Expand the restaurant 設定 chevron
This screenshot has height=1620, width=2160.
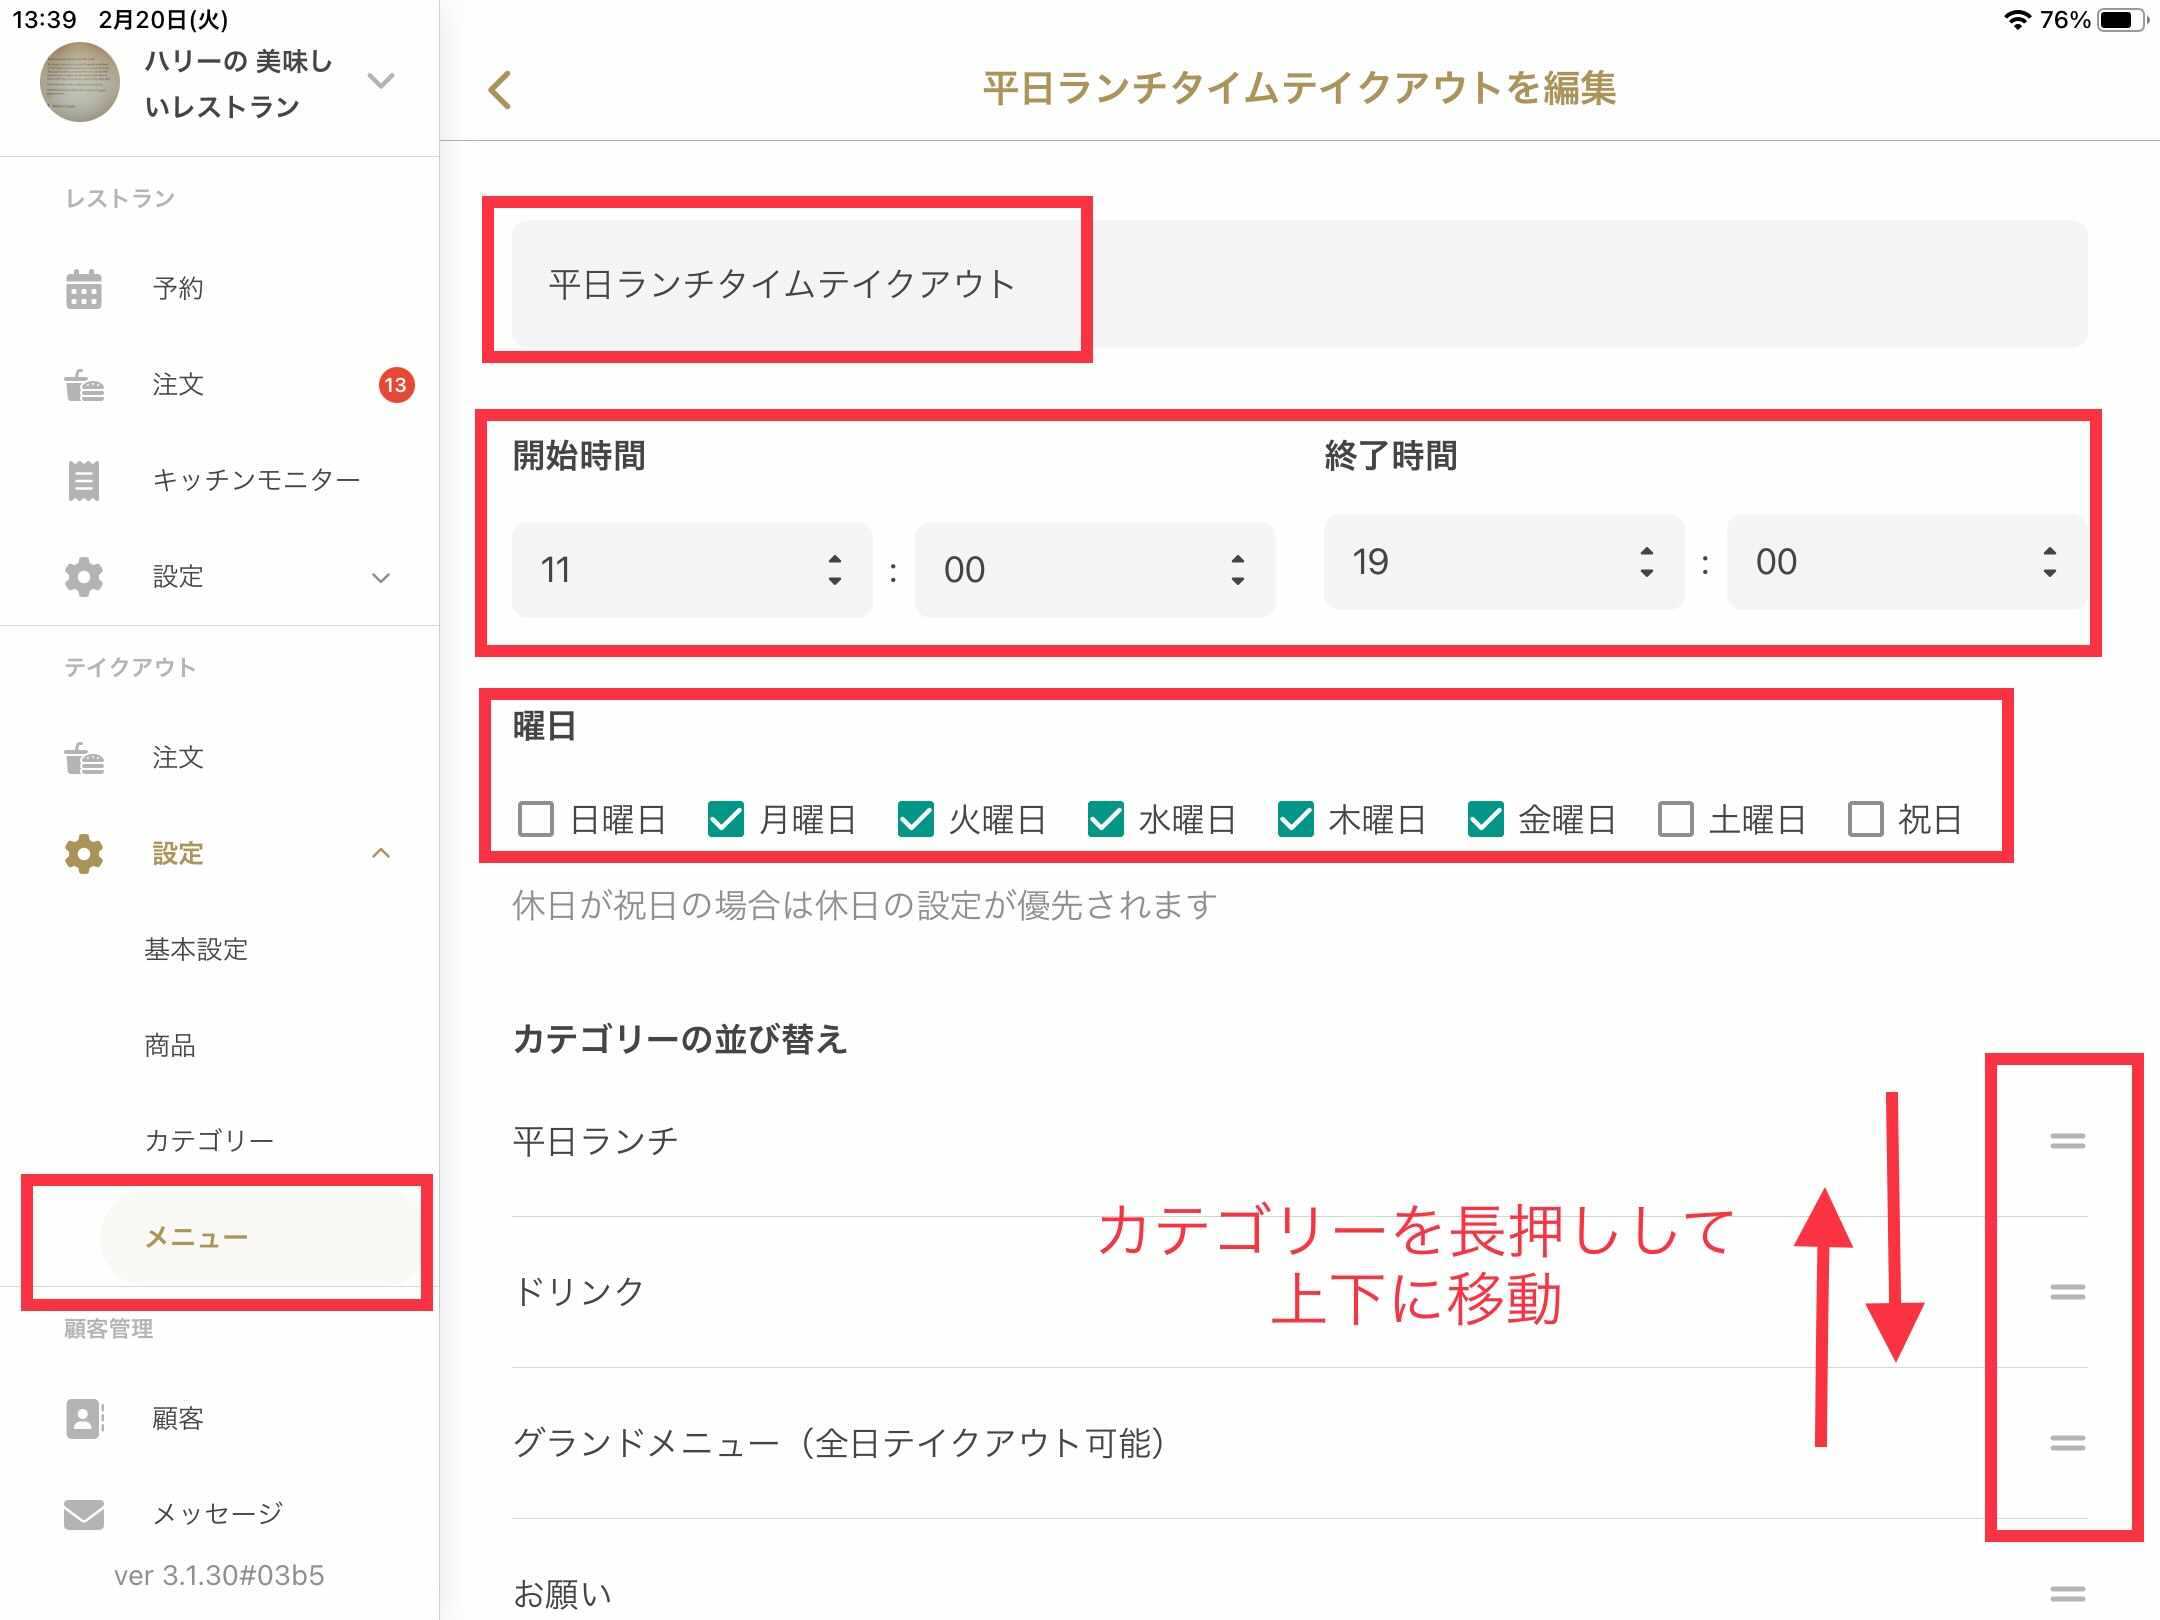point(381,578)
